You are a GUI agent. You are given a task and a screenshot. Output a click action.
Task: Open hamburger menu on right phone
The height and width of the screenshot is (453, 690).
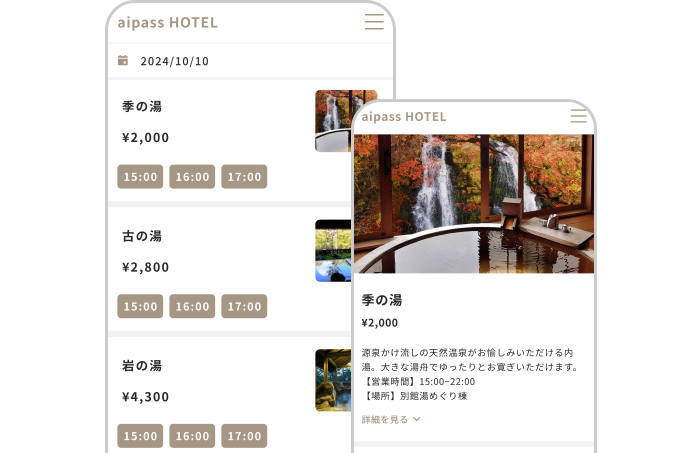click(578, 116)
